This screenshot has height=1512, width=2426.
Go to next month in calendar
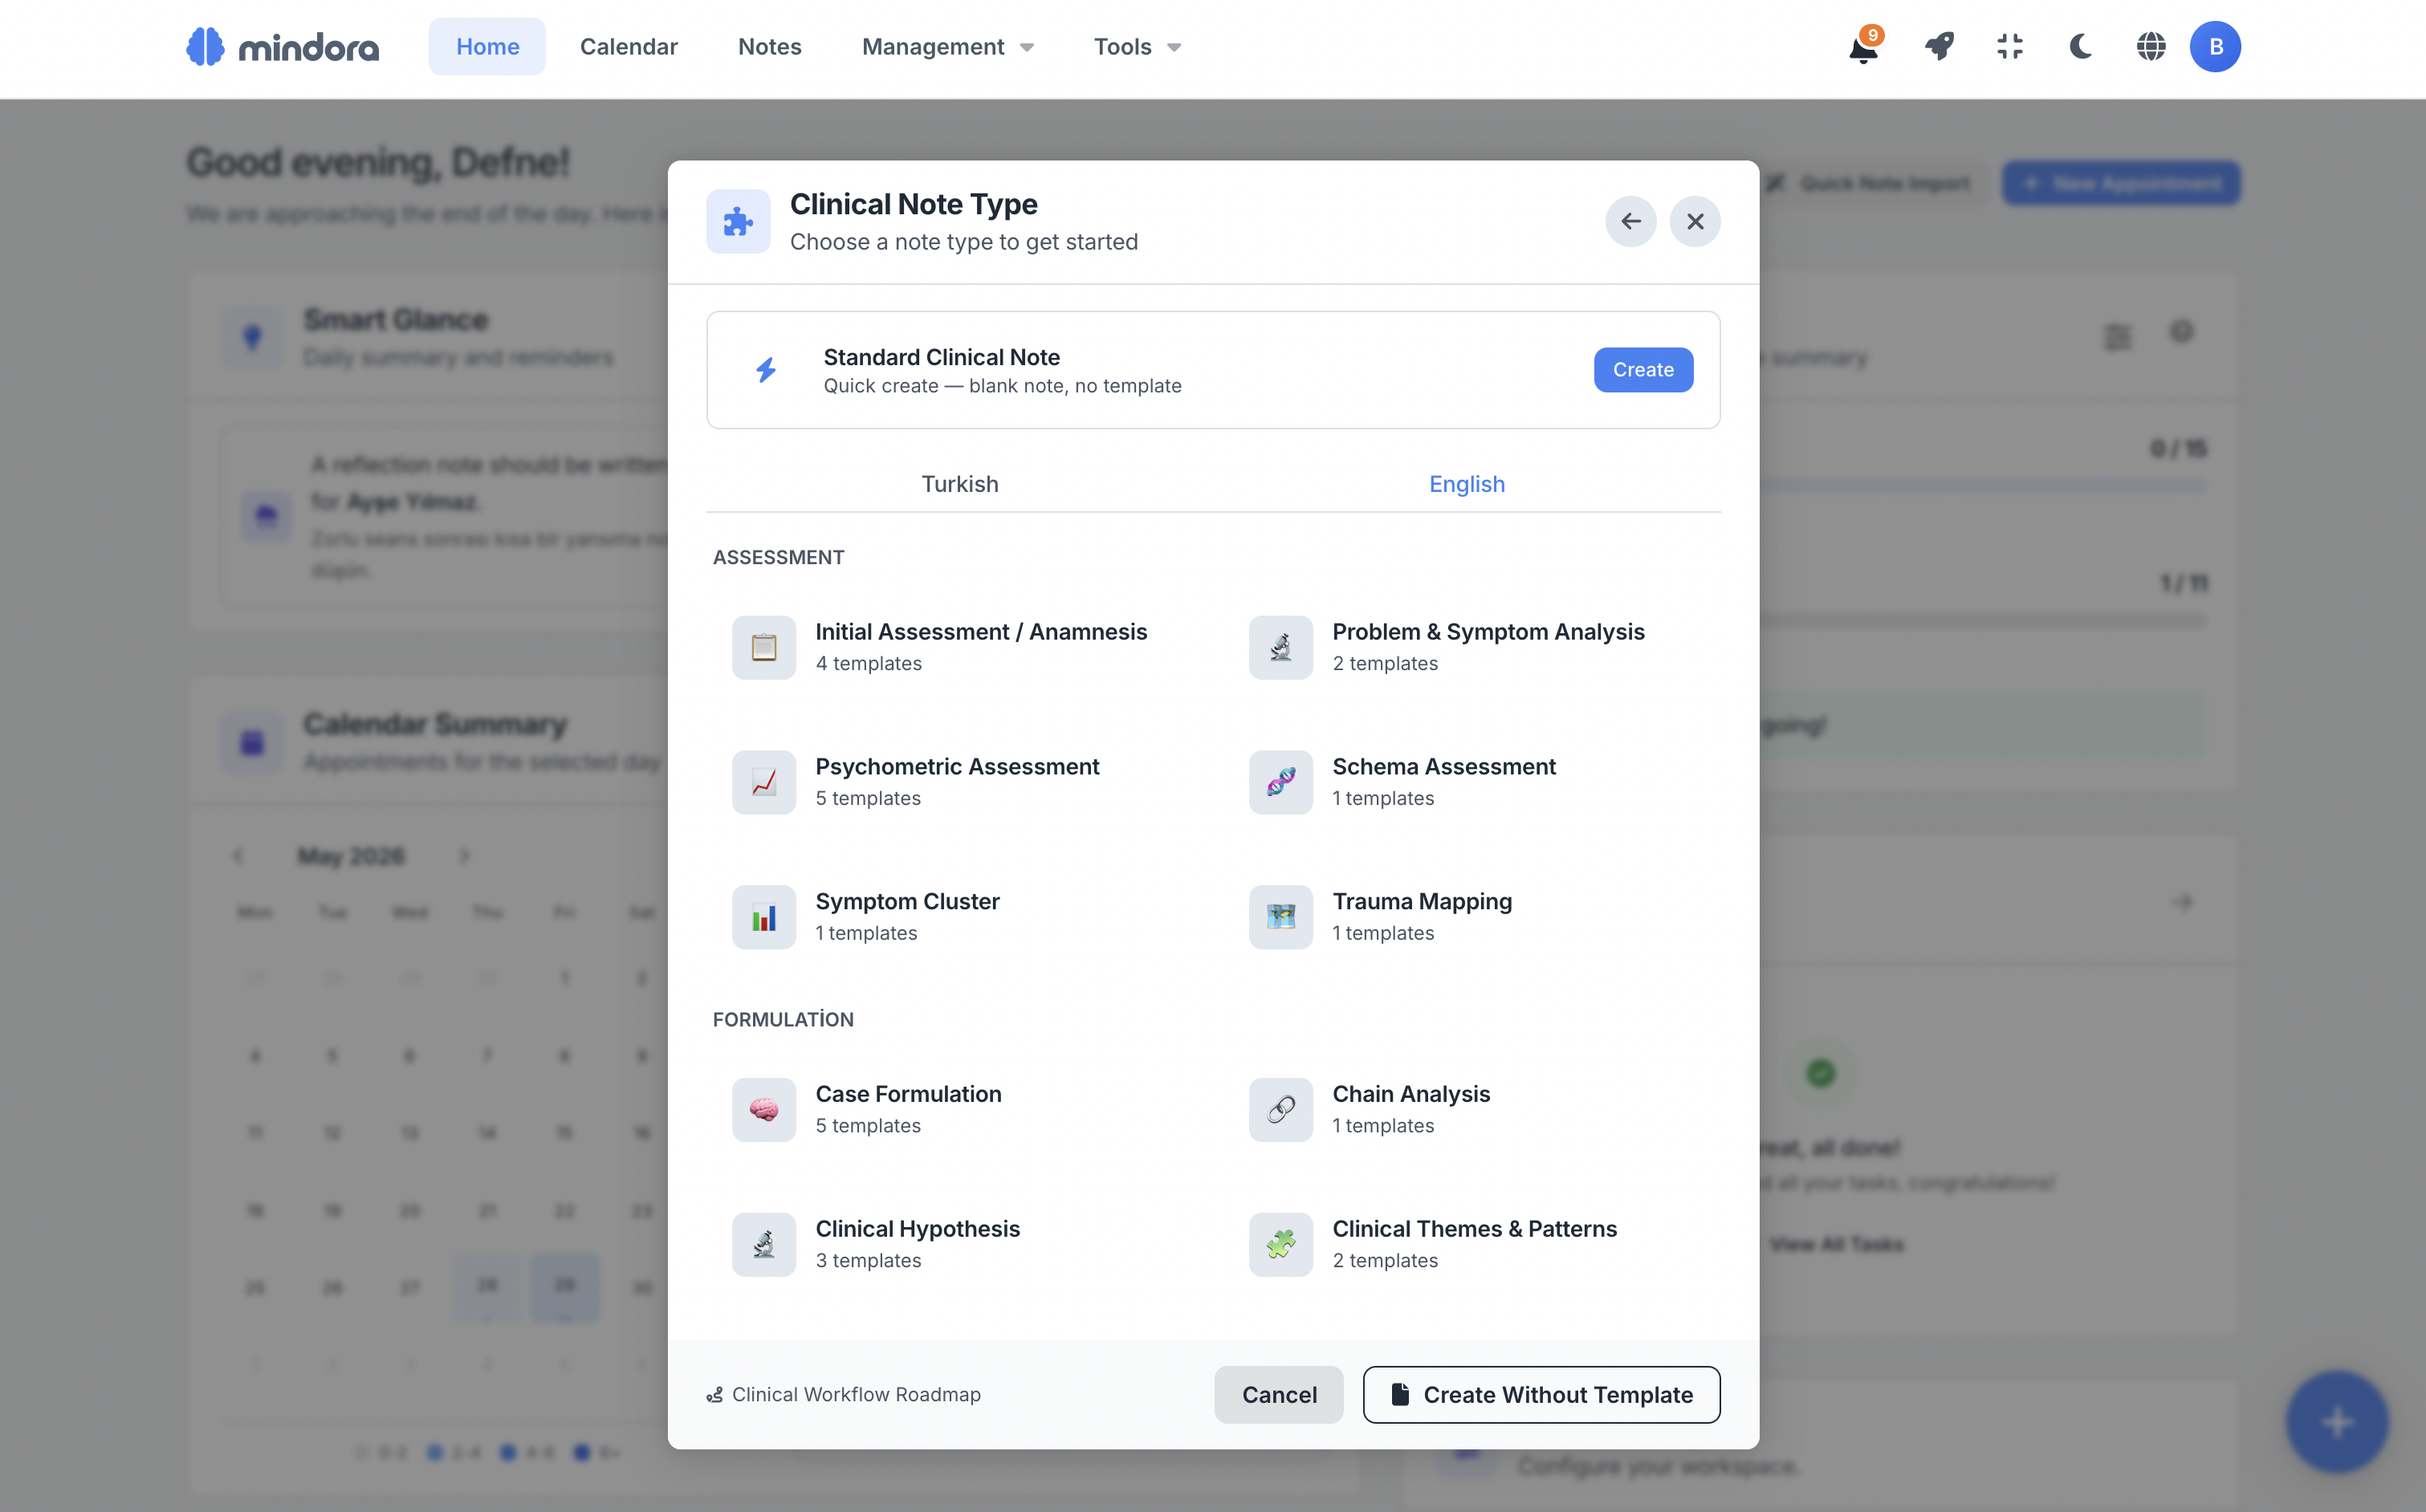tap(464, 856)
